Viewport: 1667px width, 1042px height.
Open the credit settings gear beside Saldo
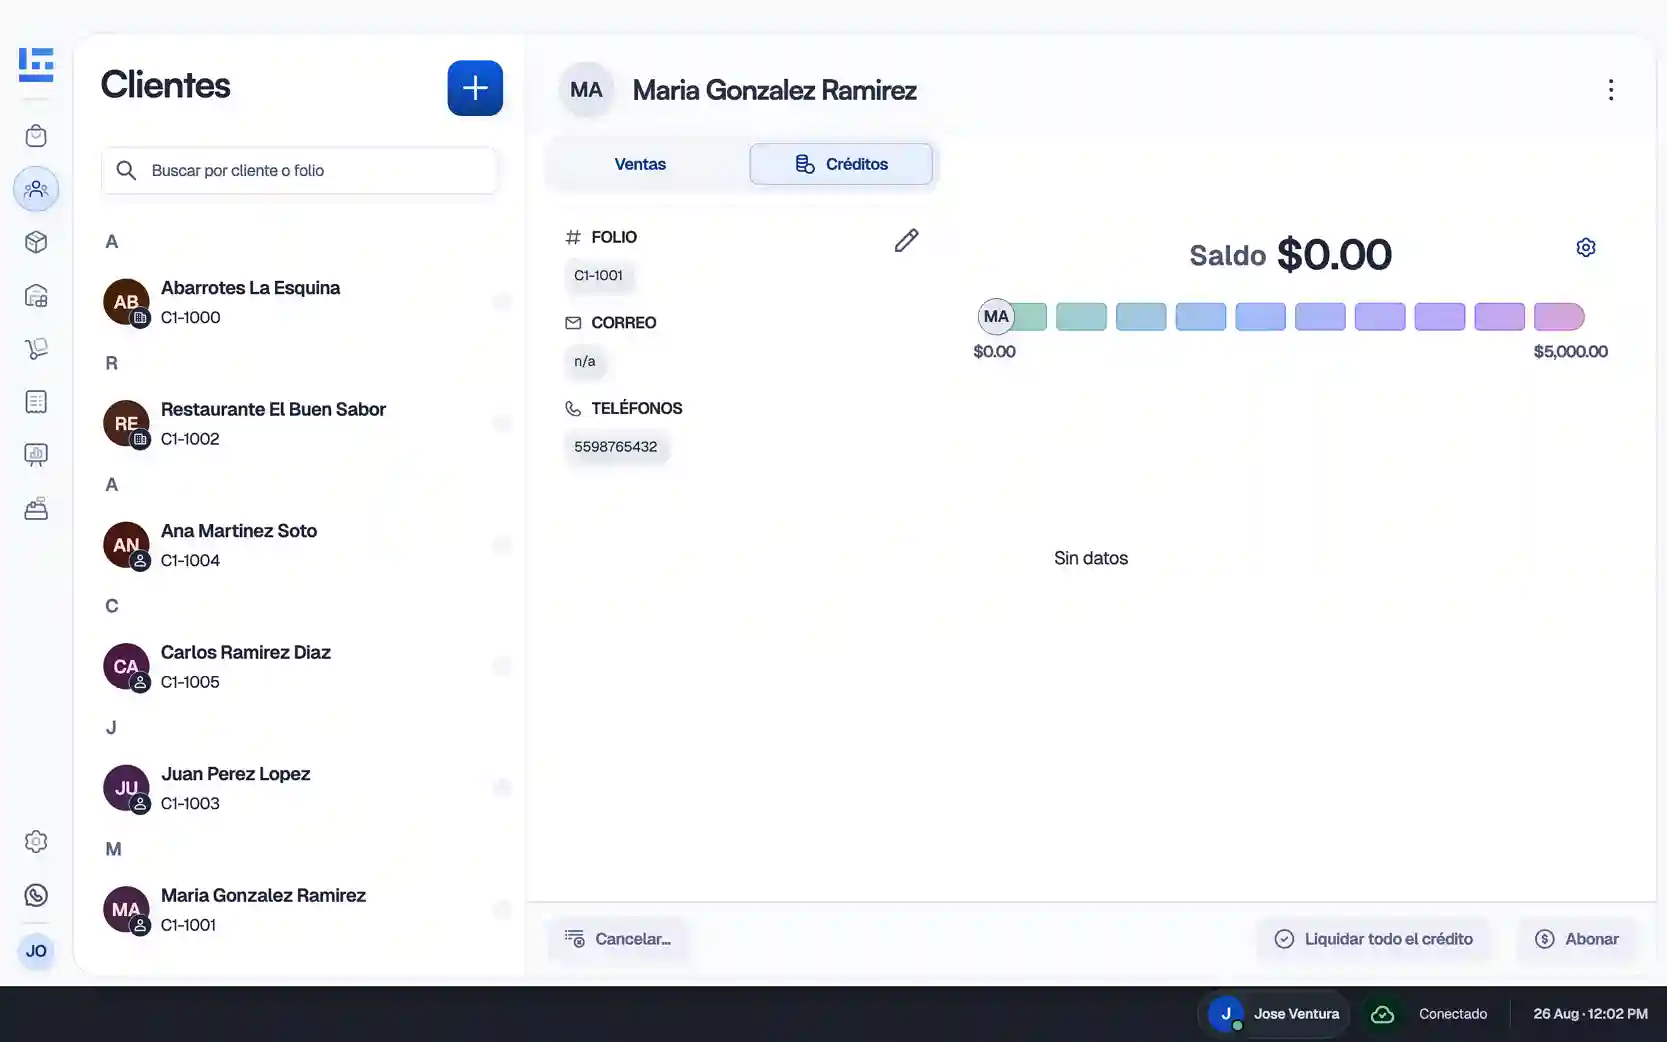[x=1586, y=247]
